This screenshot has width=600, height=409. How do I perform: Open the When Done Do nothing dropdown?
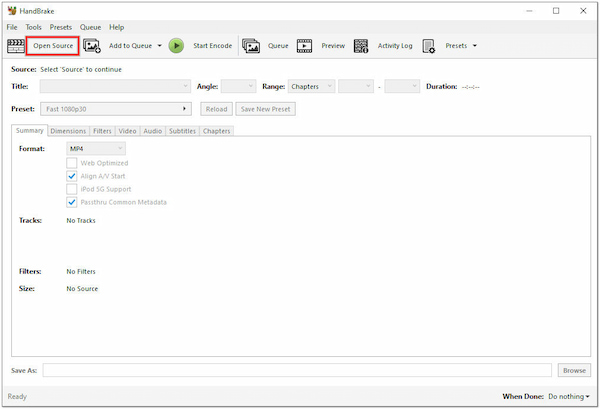tap(569, 396)
